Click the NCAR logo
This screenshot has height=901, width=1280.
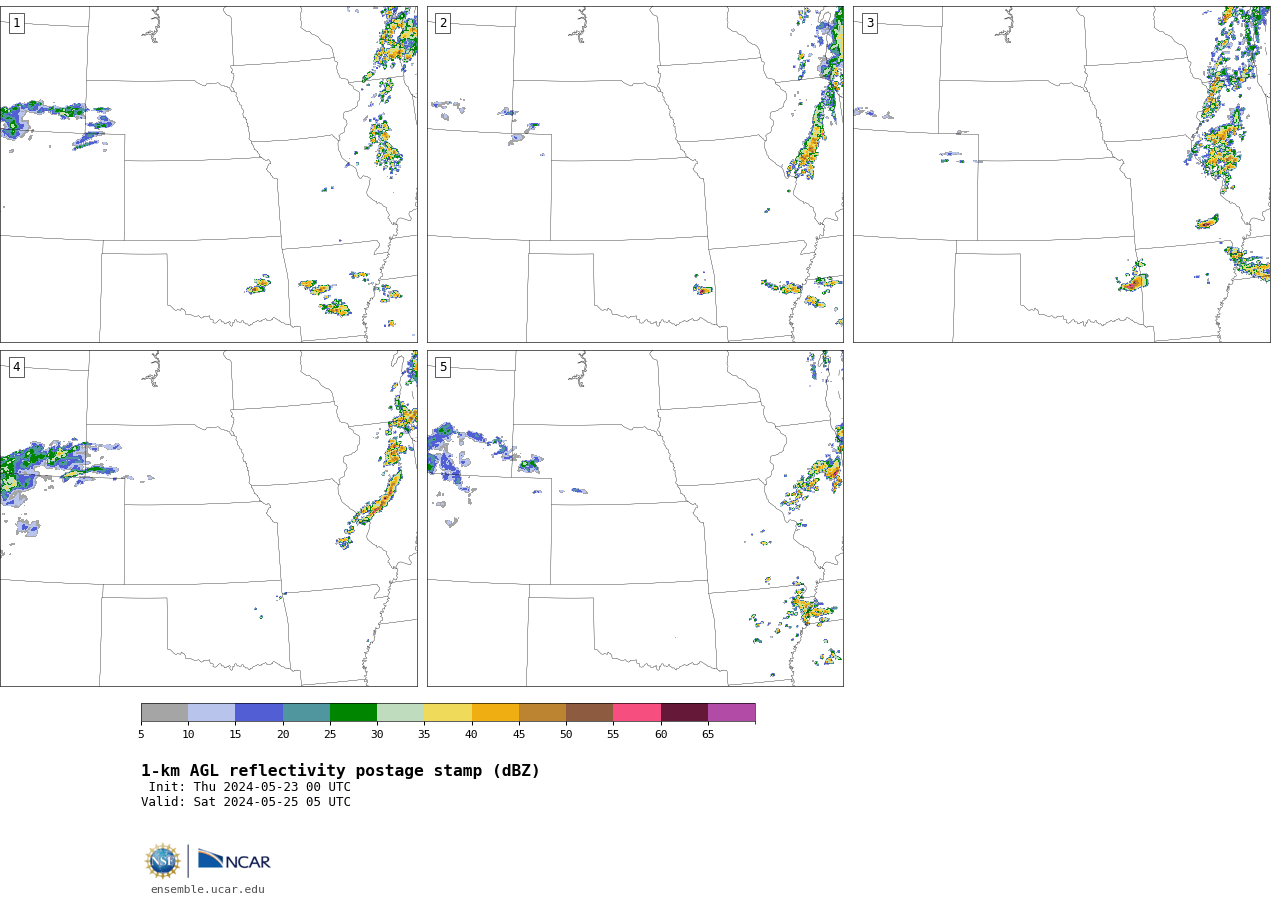point(234,860)
